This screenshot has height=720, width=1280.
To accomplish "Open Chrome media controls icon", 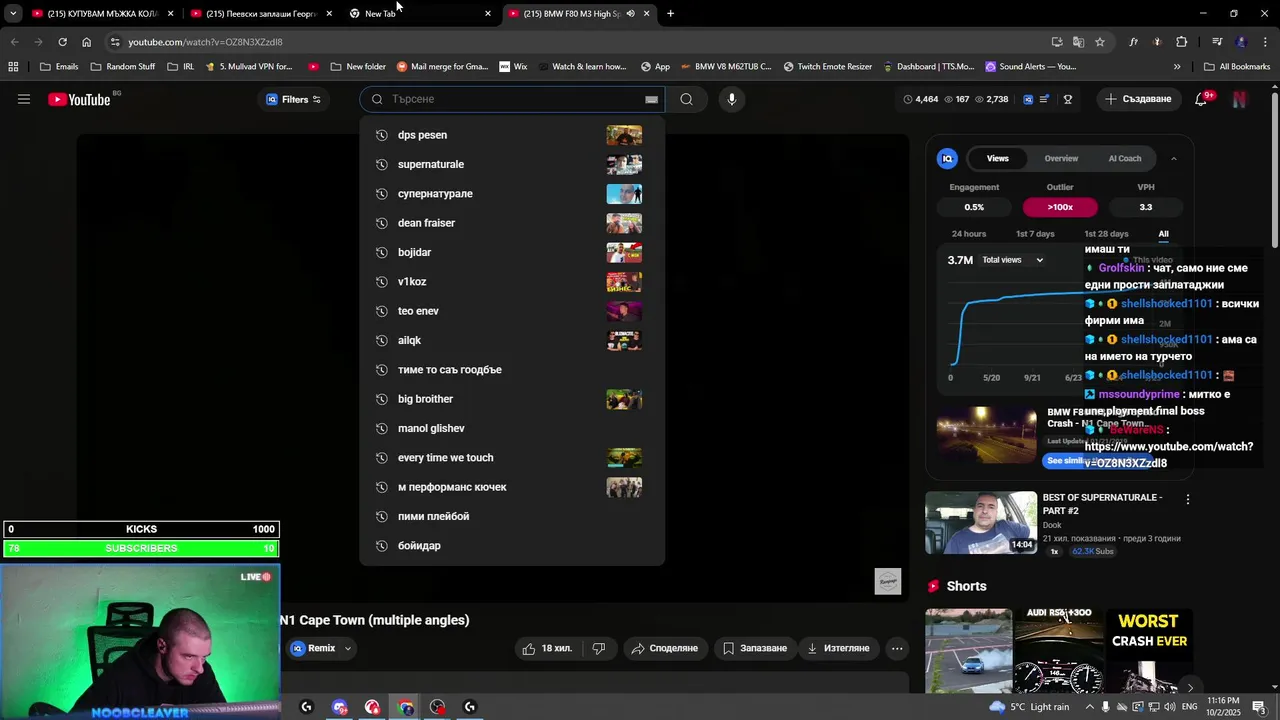I will pyautogui.click(x=1217, y=42).
